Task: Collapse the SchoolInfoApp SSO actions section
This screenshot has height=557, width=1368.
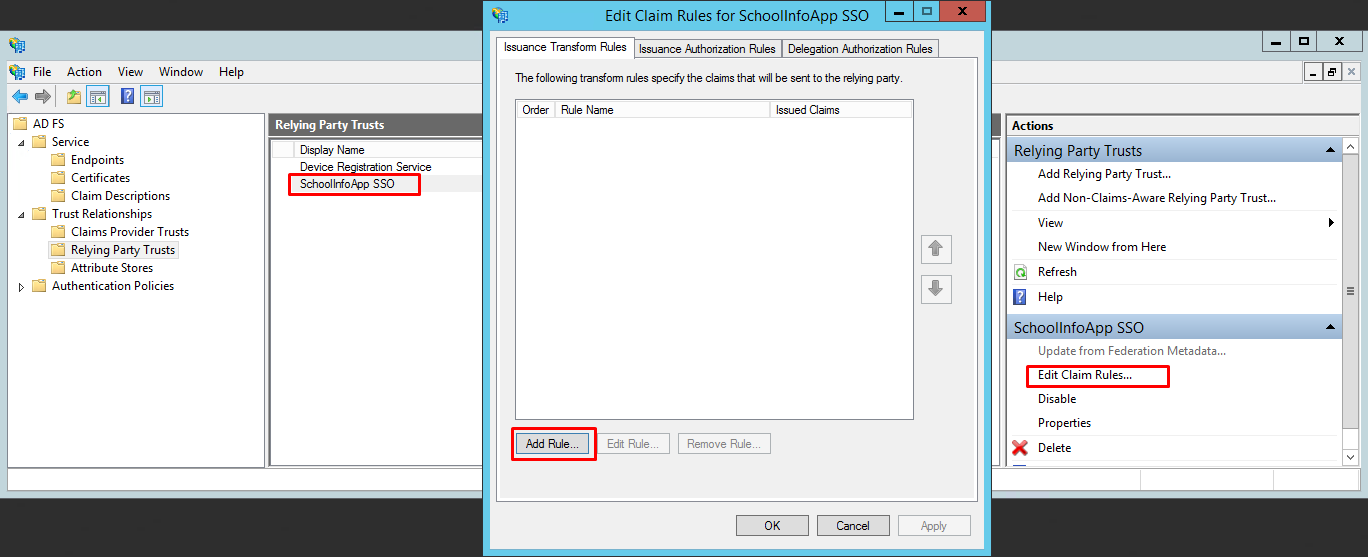Action: point(1331,327)
